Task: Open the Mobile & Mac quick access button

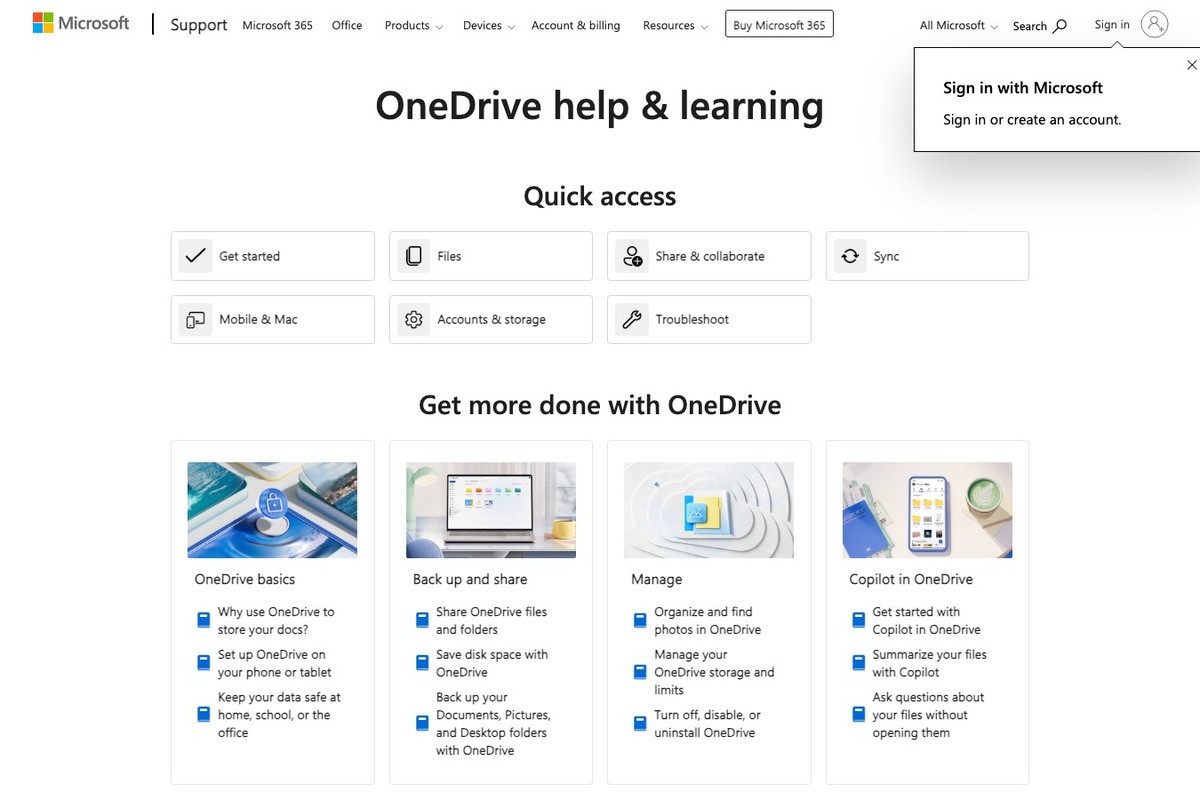Action: point(273,319)
